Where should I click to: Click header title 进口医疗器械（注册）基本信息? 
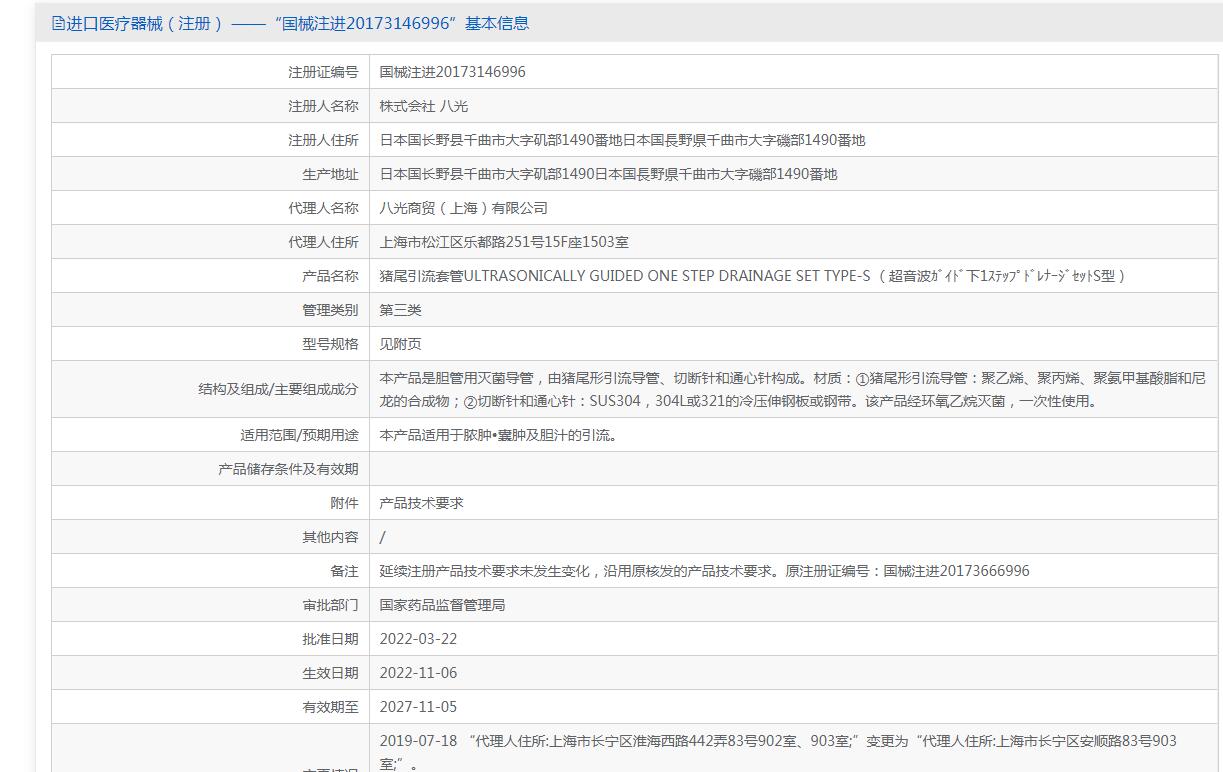298,23
